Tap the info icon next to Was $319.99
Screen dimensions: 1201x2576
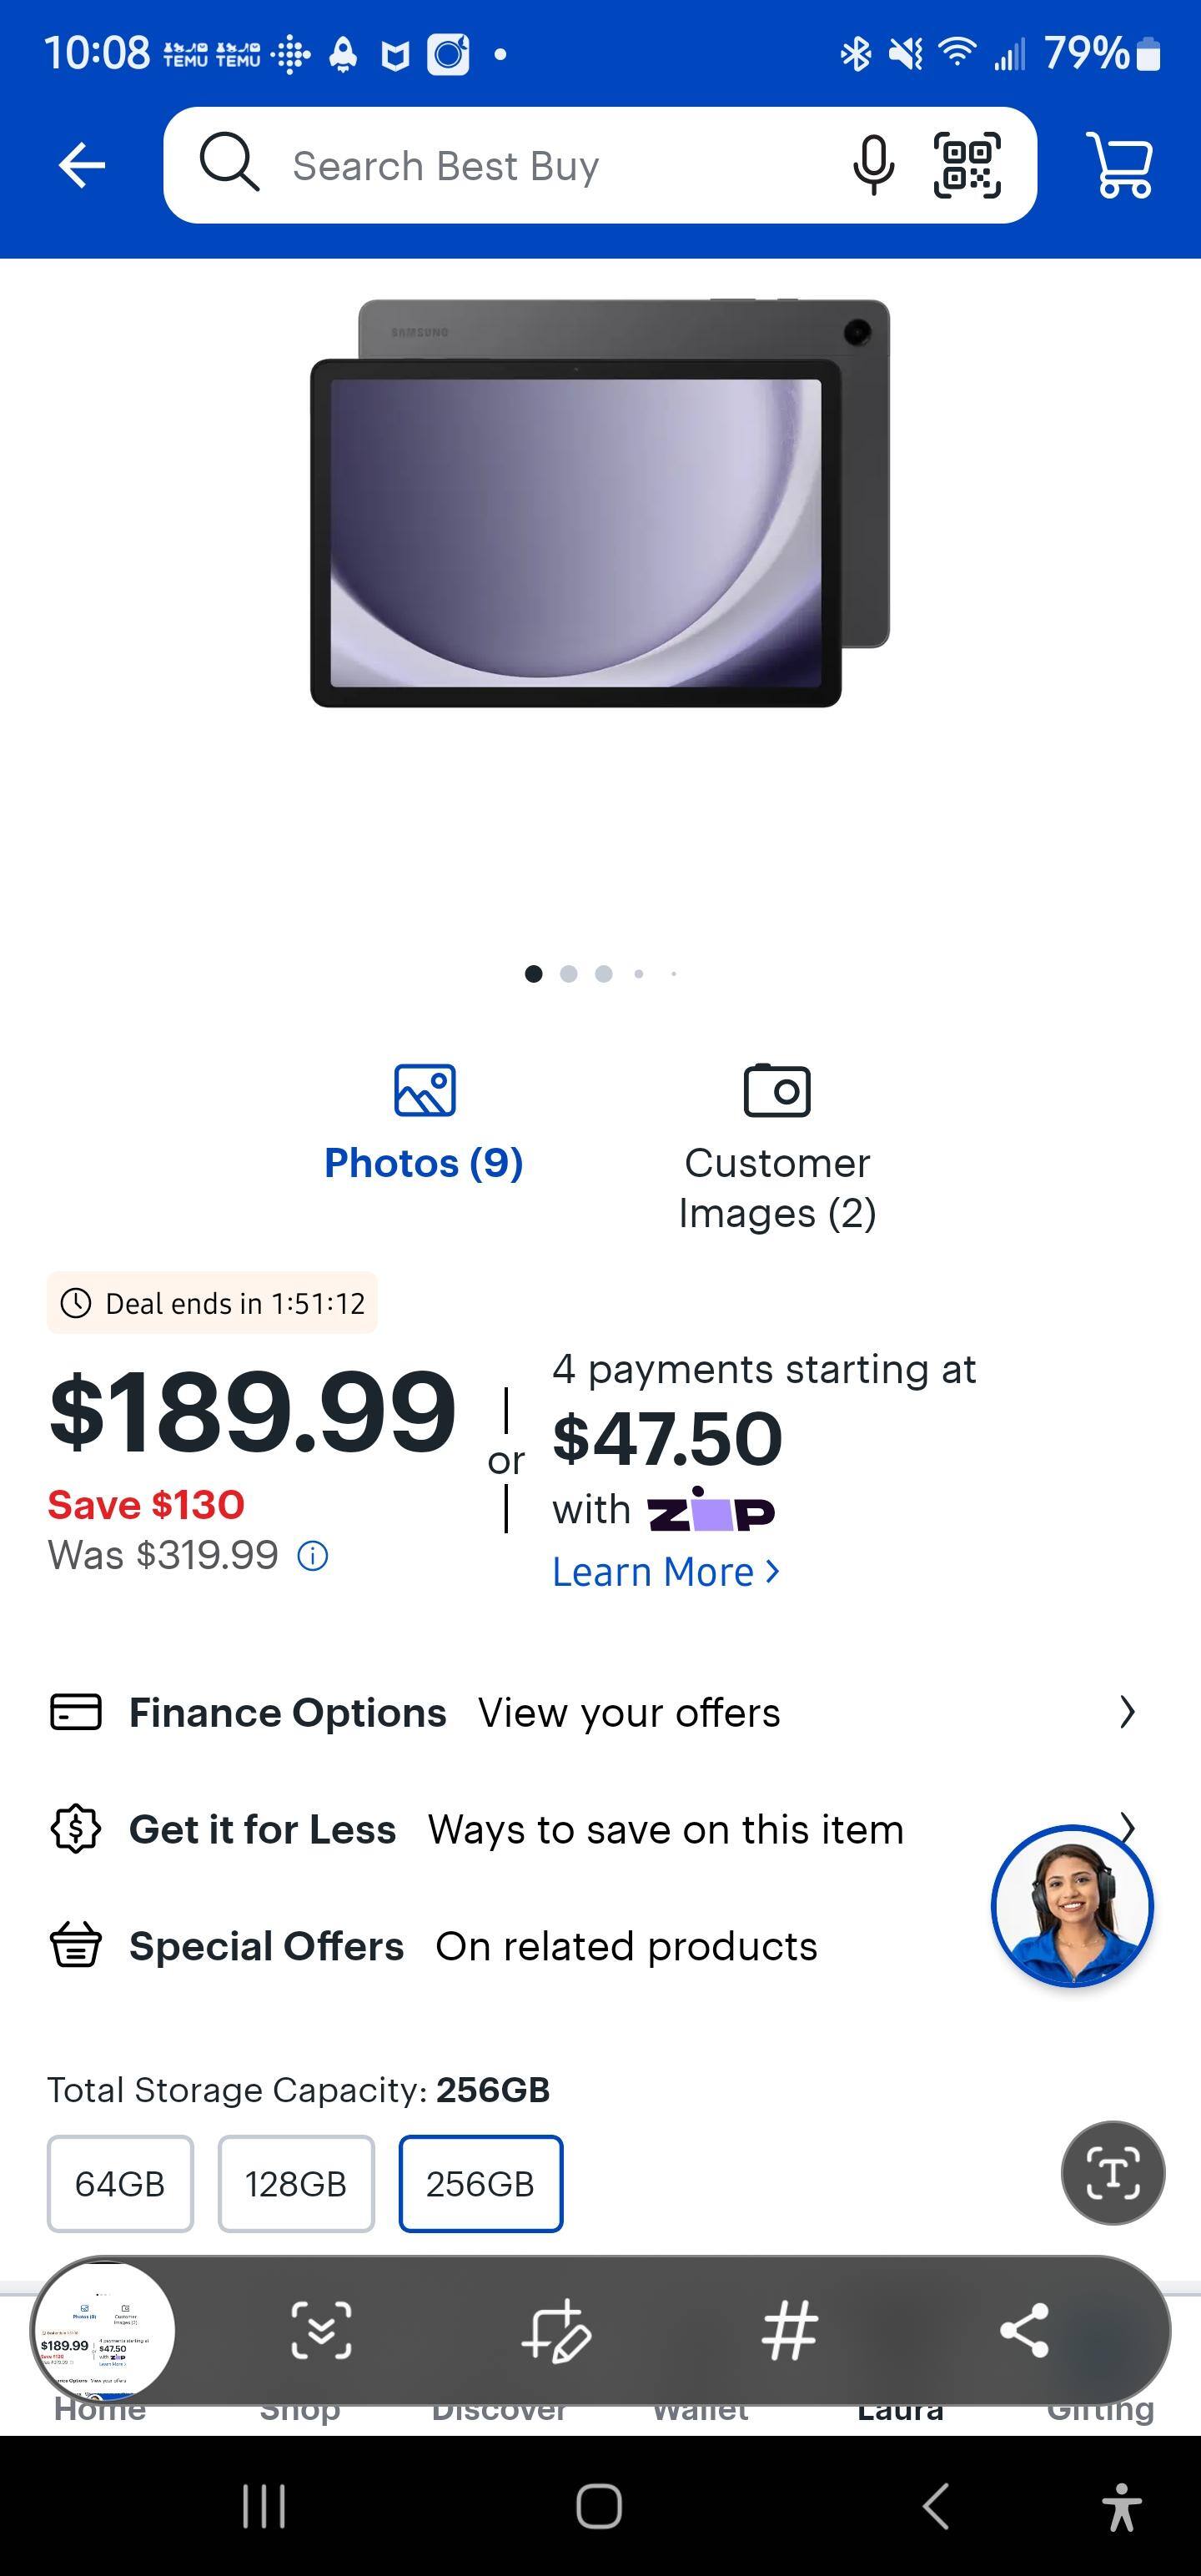point(312,1555)
